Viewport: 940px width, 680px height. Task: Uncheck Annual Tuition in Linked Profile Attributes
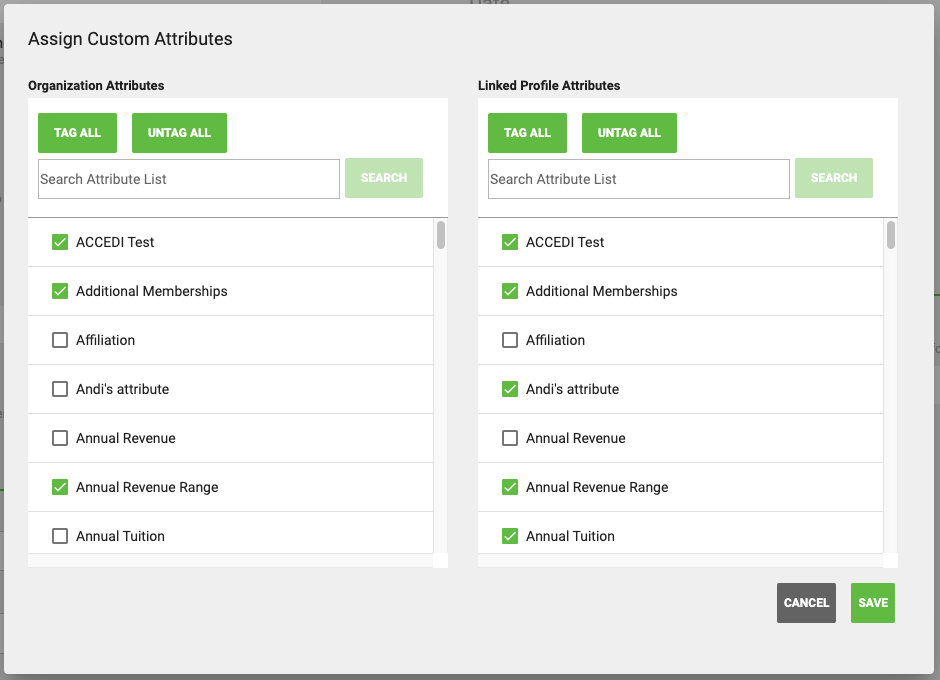(x=510, y=536)
